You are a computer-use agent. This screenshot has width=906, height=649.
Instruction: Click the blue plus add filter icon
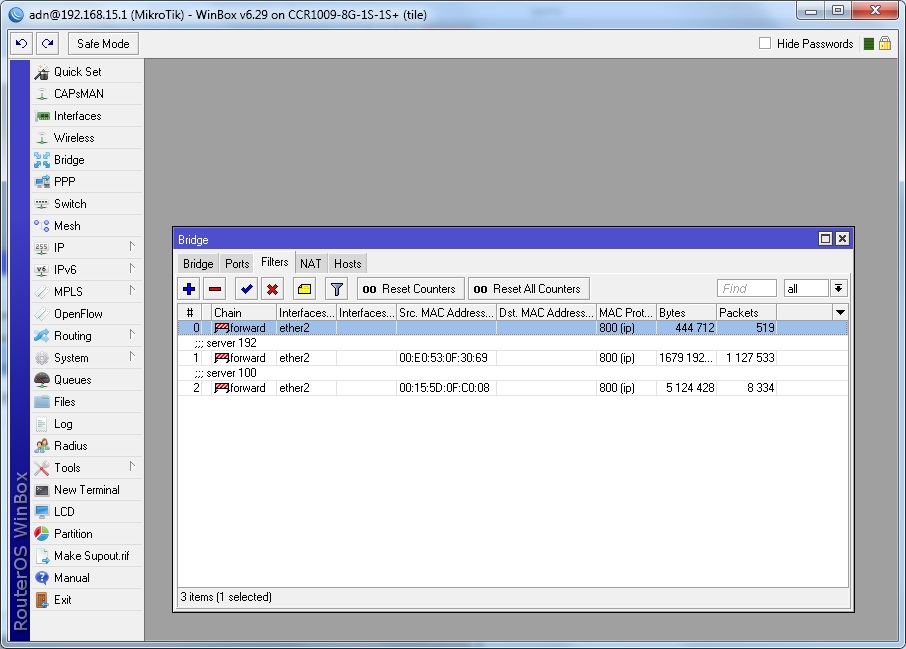point(189,289)
